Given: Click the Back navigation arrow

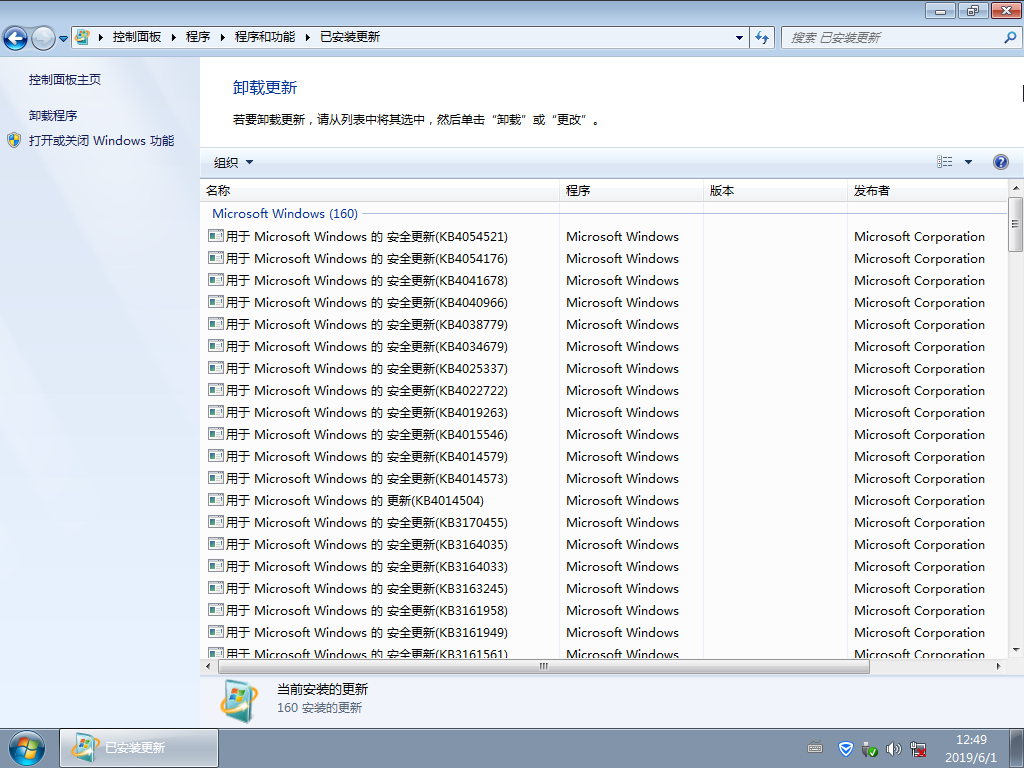Looking at the screenshot, I should (16, 38).
